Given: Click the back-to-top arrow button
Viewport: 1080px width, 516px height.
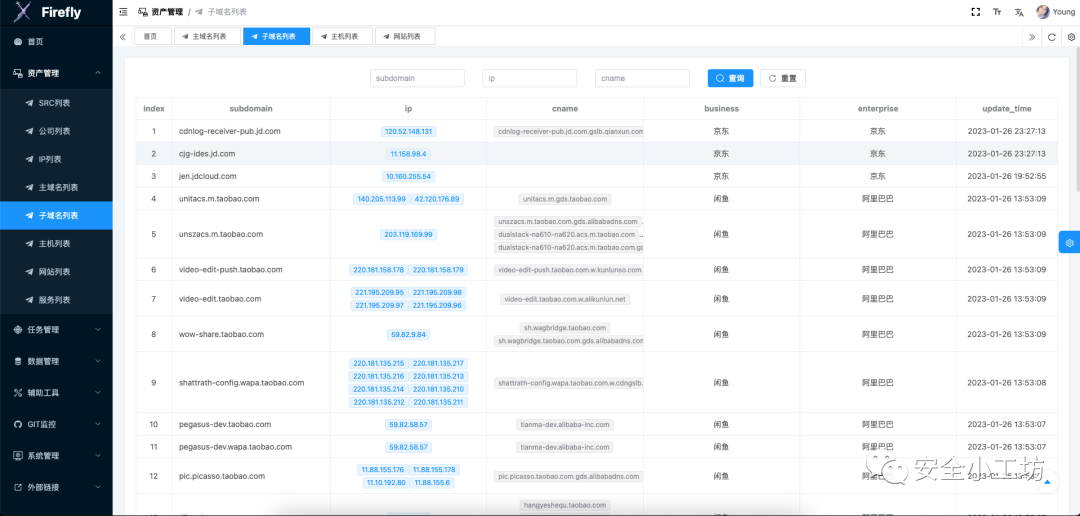Looking at the screenshot, I should pos(1047,482).
